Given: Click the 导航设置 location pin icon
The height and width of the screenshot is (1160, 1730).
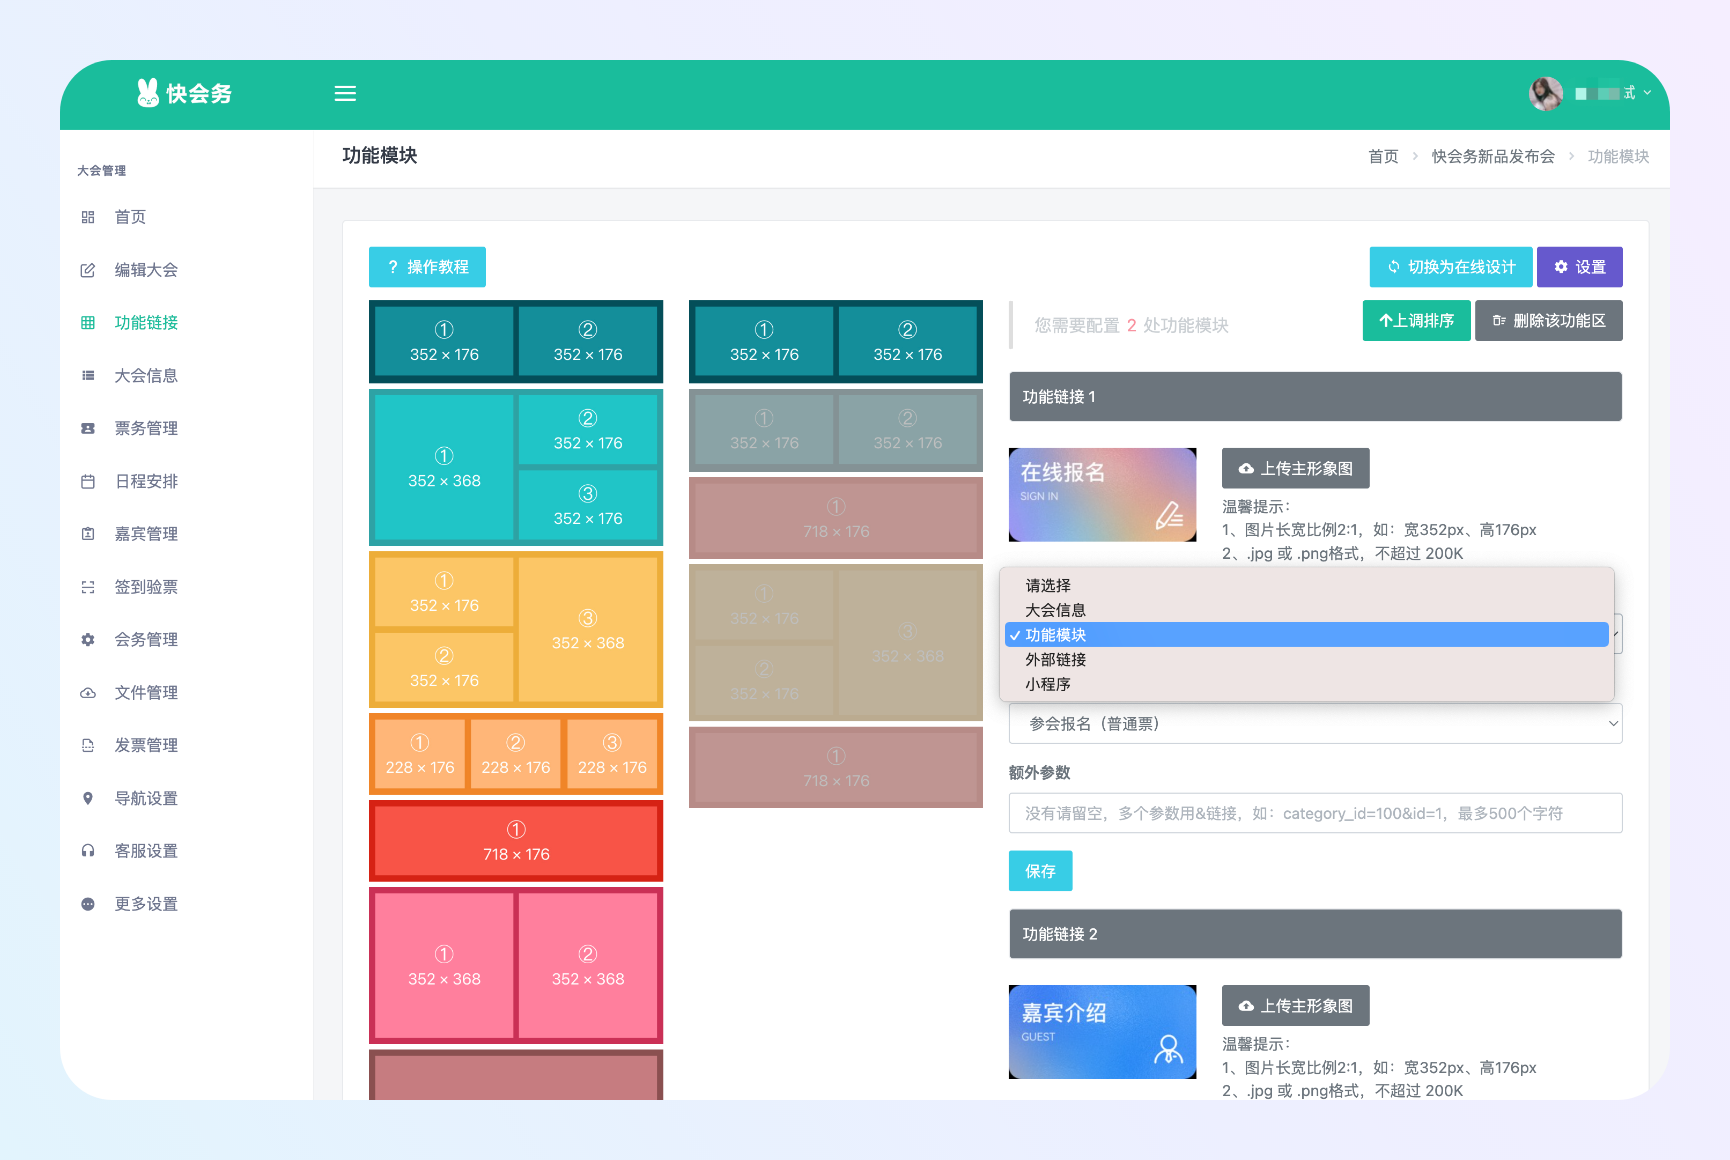Looking at the screenshot, I should tap(88, 798).
